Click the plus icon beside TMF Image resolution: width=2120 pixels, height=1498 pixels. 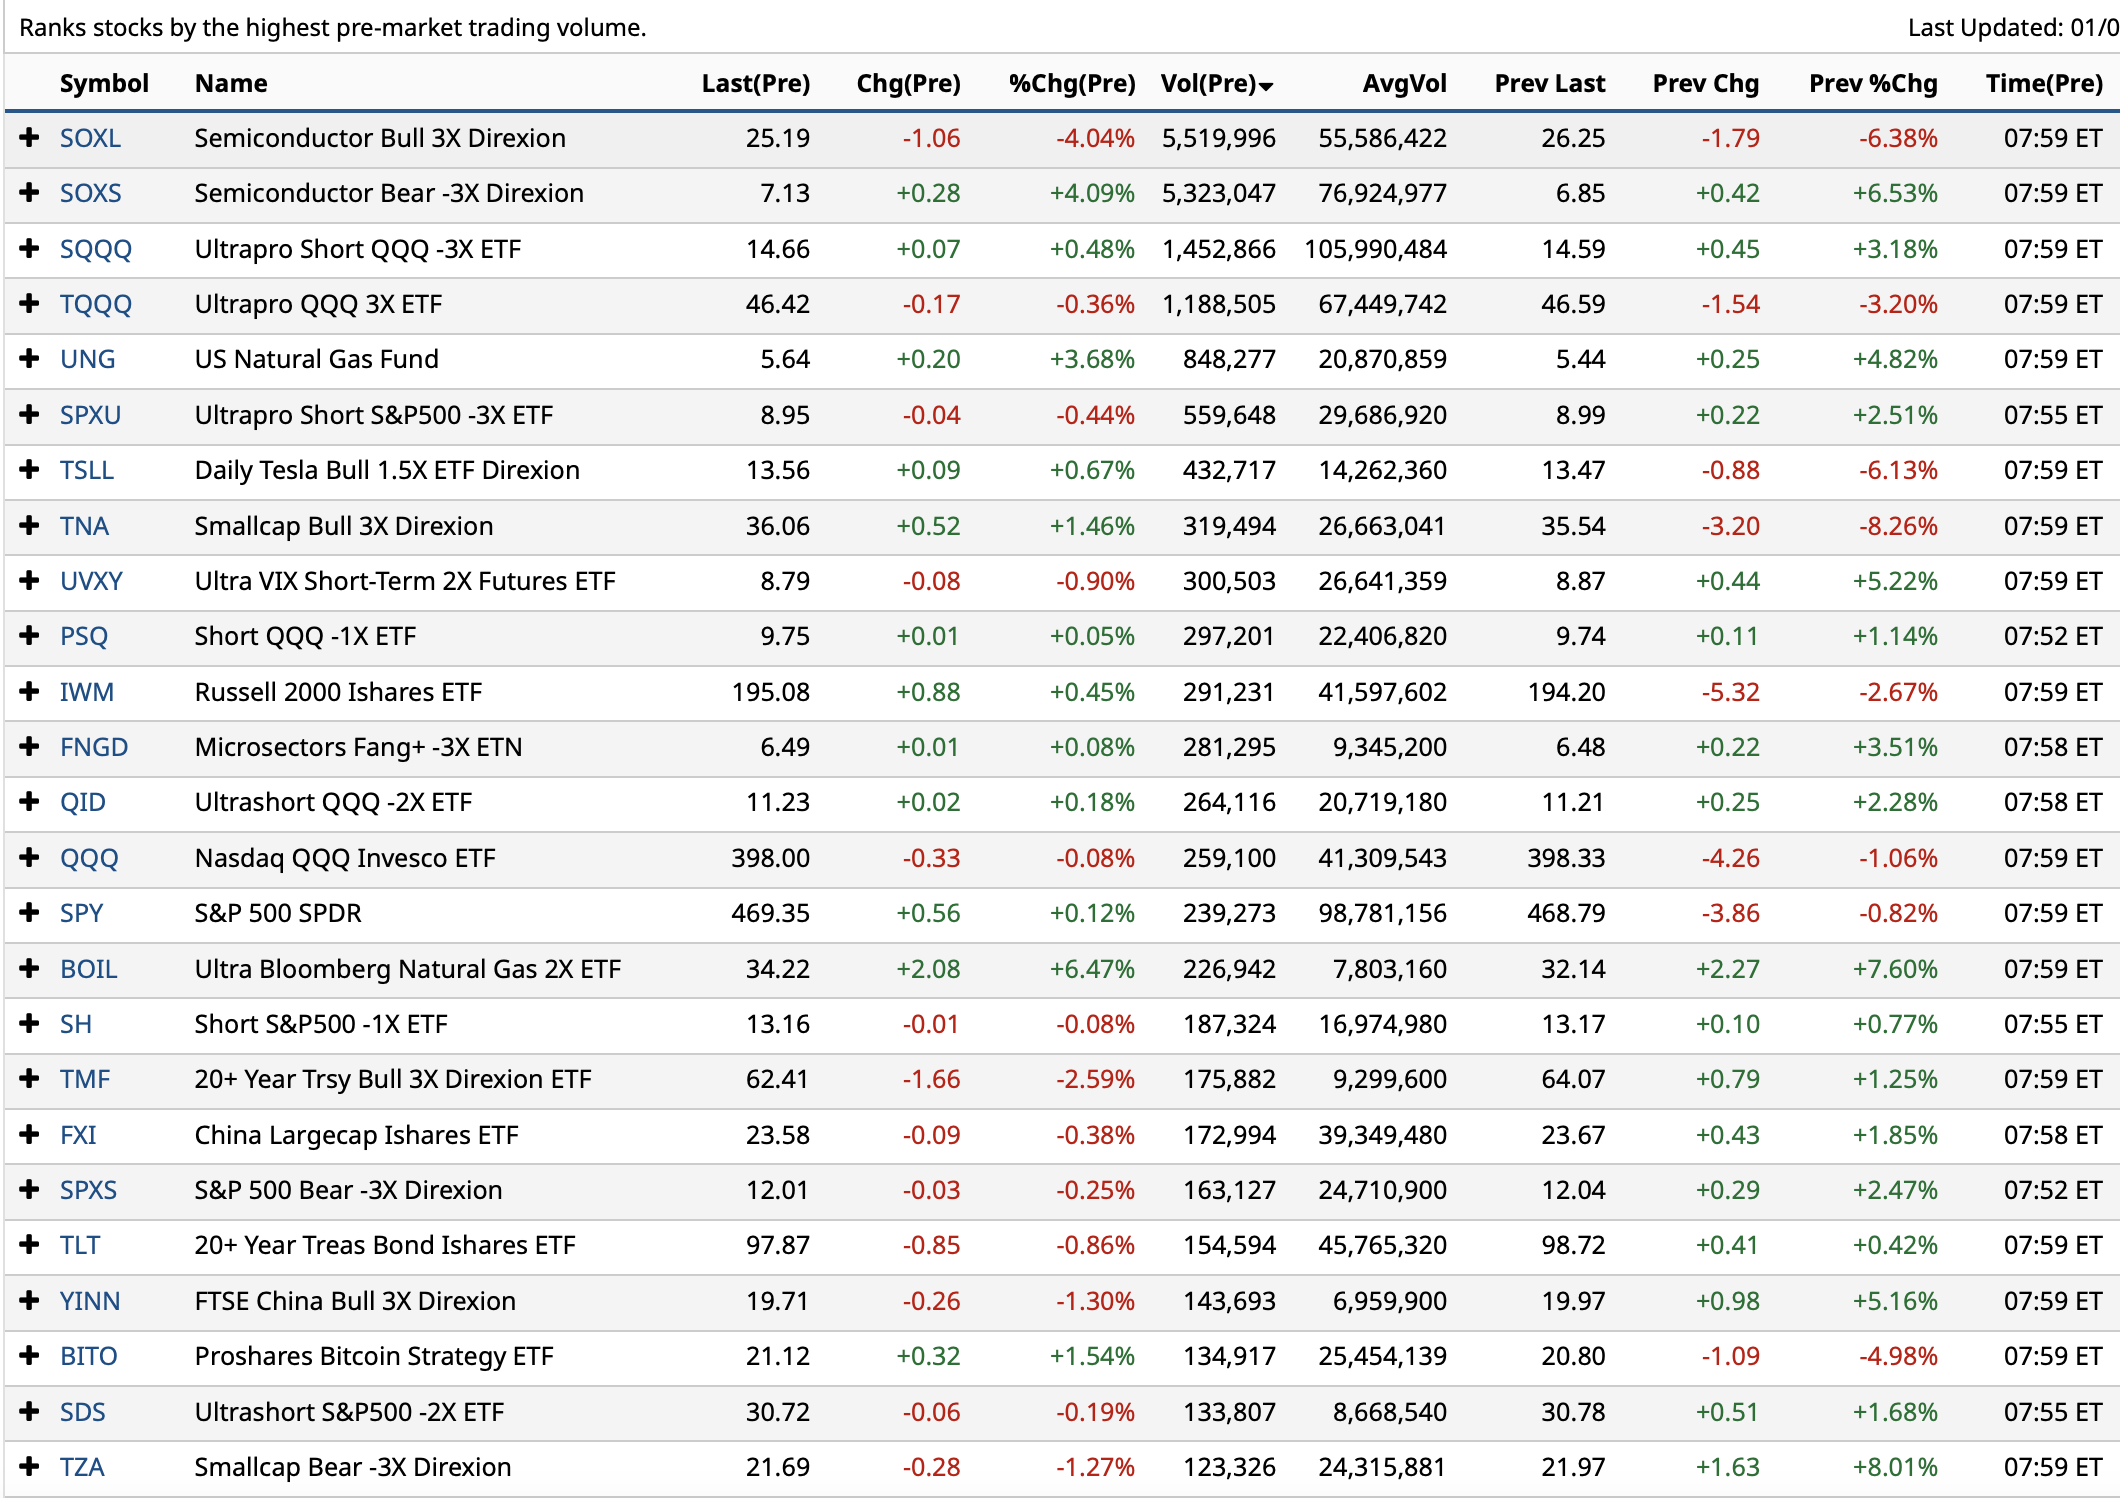click(30, 1079)
